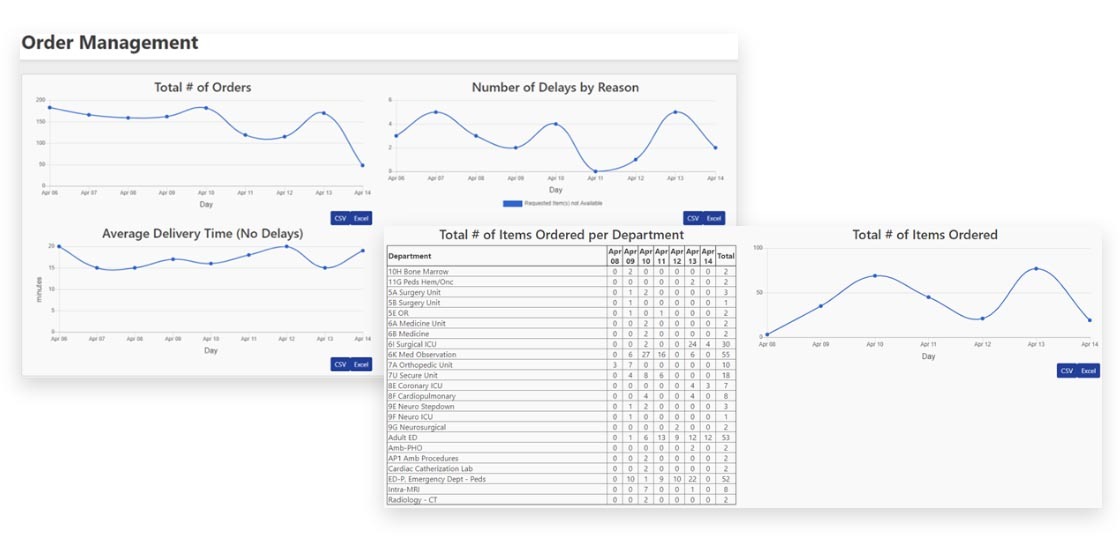Screen dimensions: 1120x540
Task: Select the '8E Coronary ICU' row
Action: [561, 386]
